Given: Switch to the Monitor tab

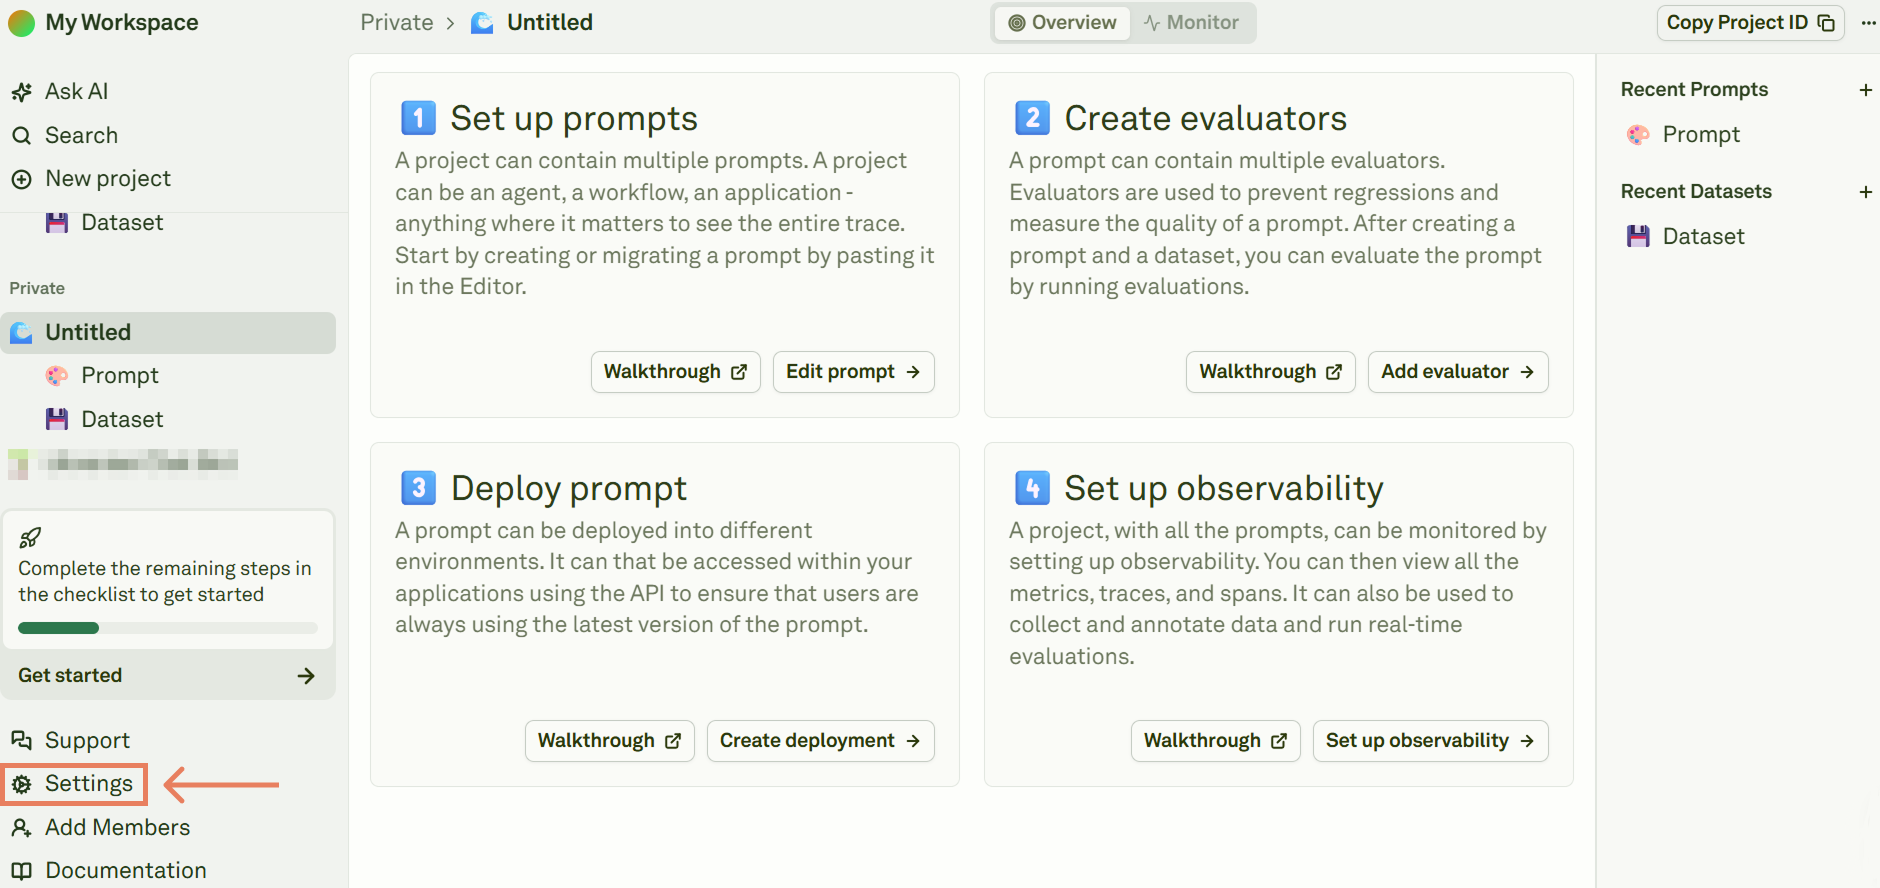Looking at the screenshot, I should tap(1191, 23).
